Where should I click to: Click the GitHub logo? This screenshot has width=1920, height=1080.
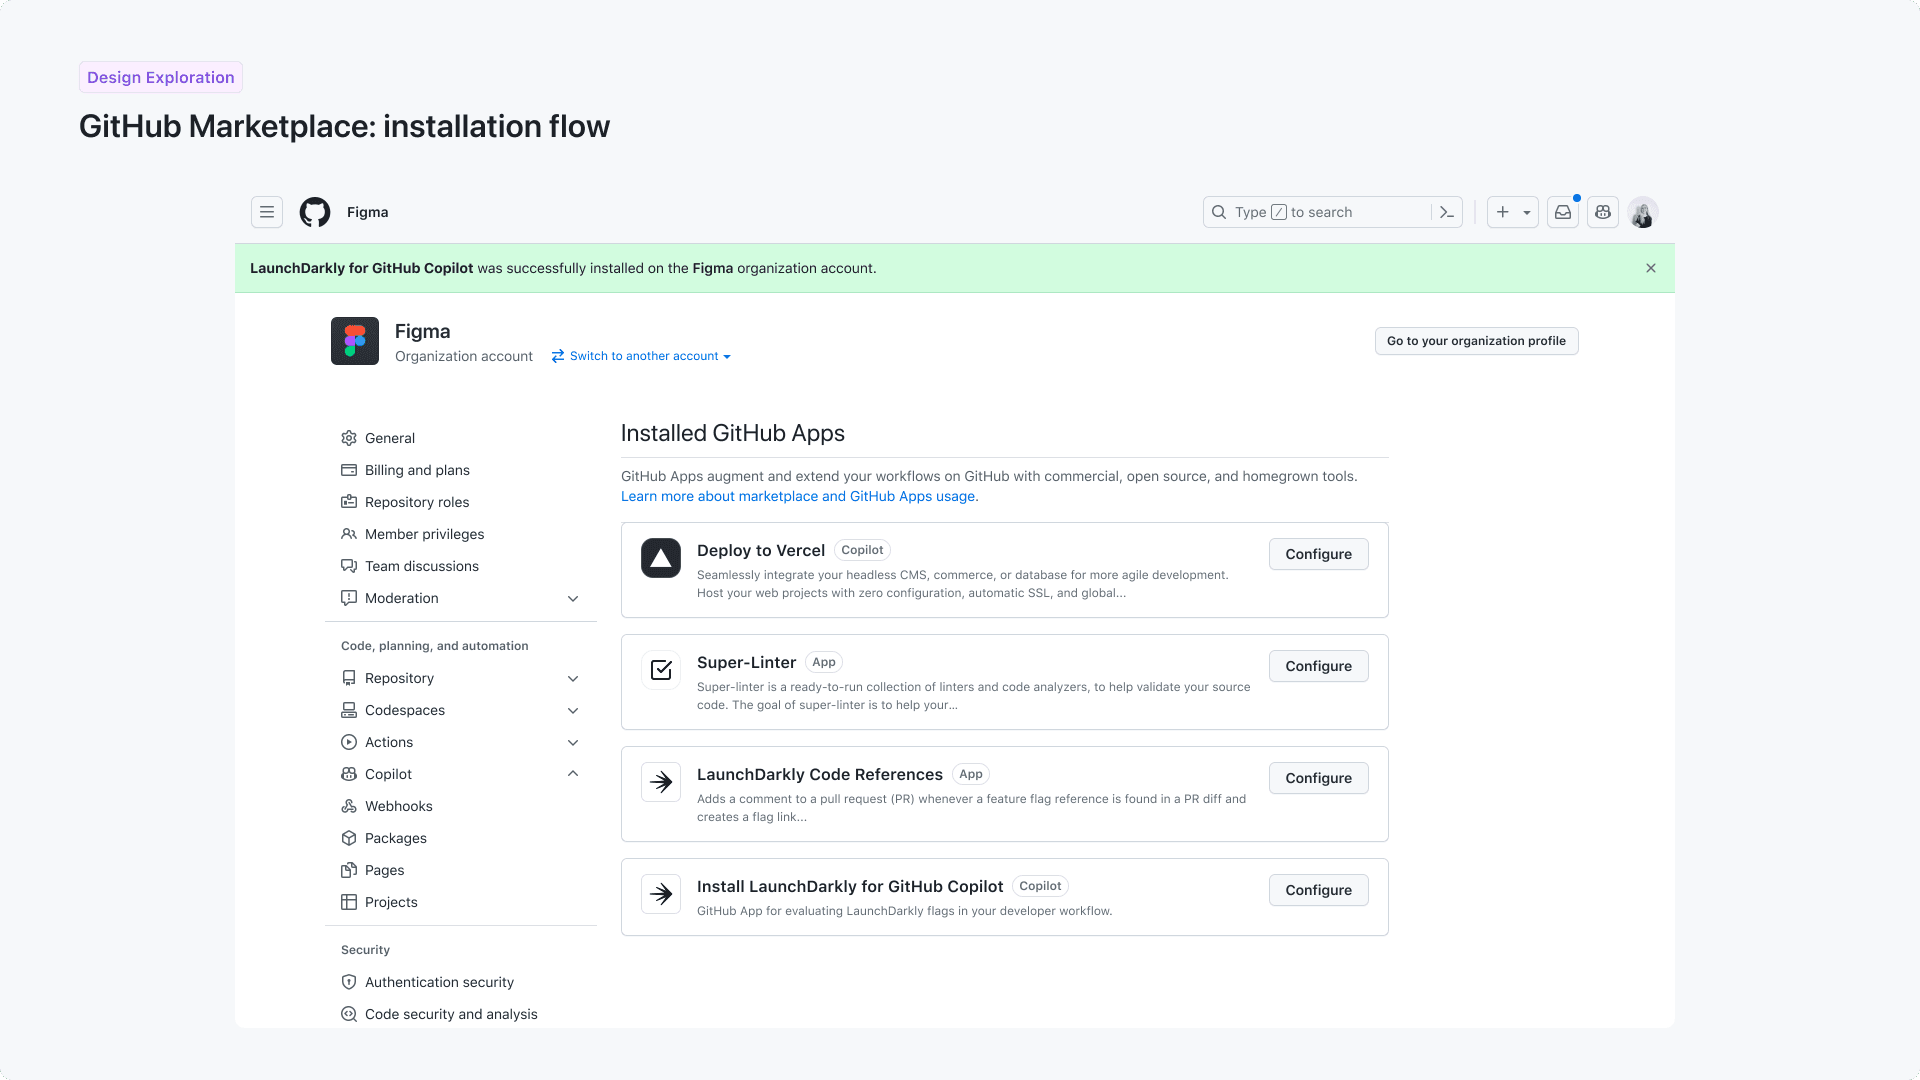click(x=314, y=212)
